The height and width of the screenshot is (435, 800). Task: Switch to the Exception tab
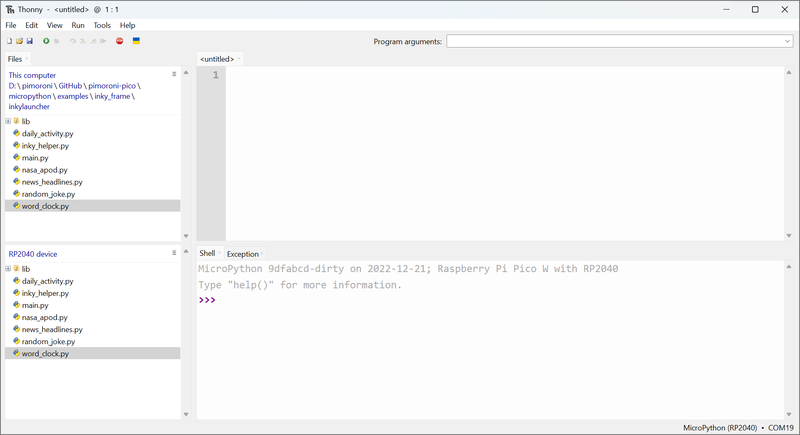pyautogui.click(x=242, y=254)
